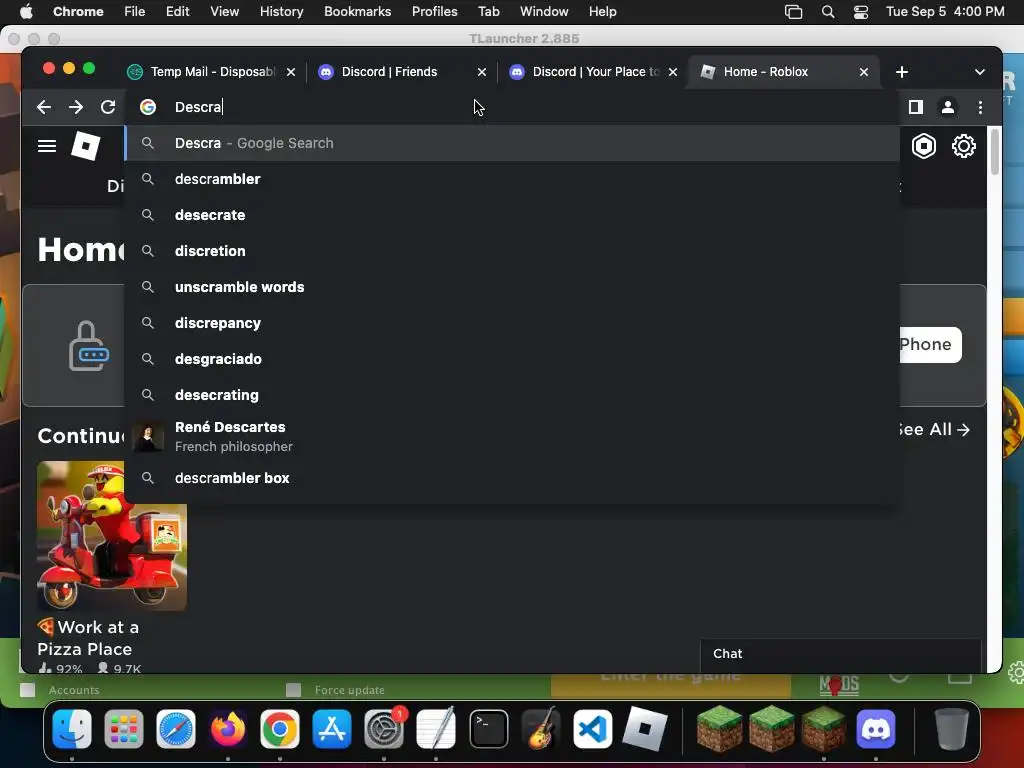Image resolution: width=1024 pixels, height=768 pixels.
Task: Open the Work at a Pizza Place thumbnail
Action: pyautogui.click(x=112, y=536)
